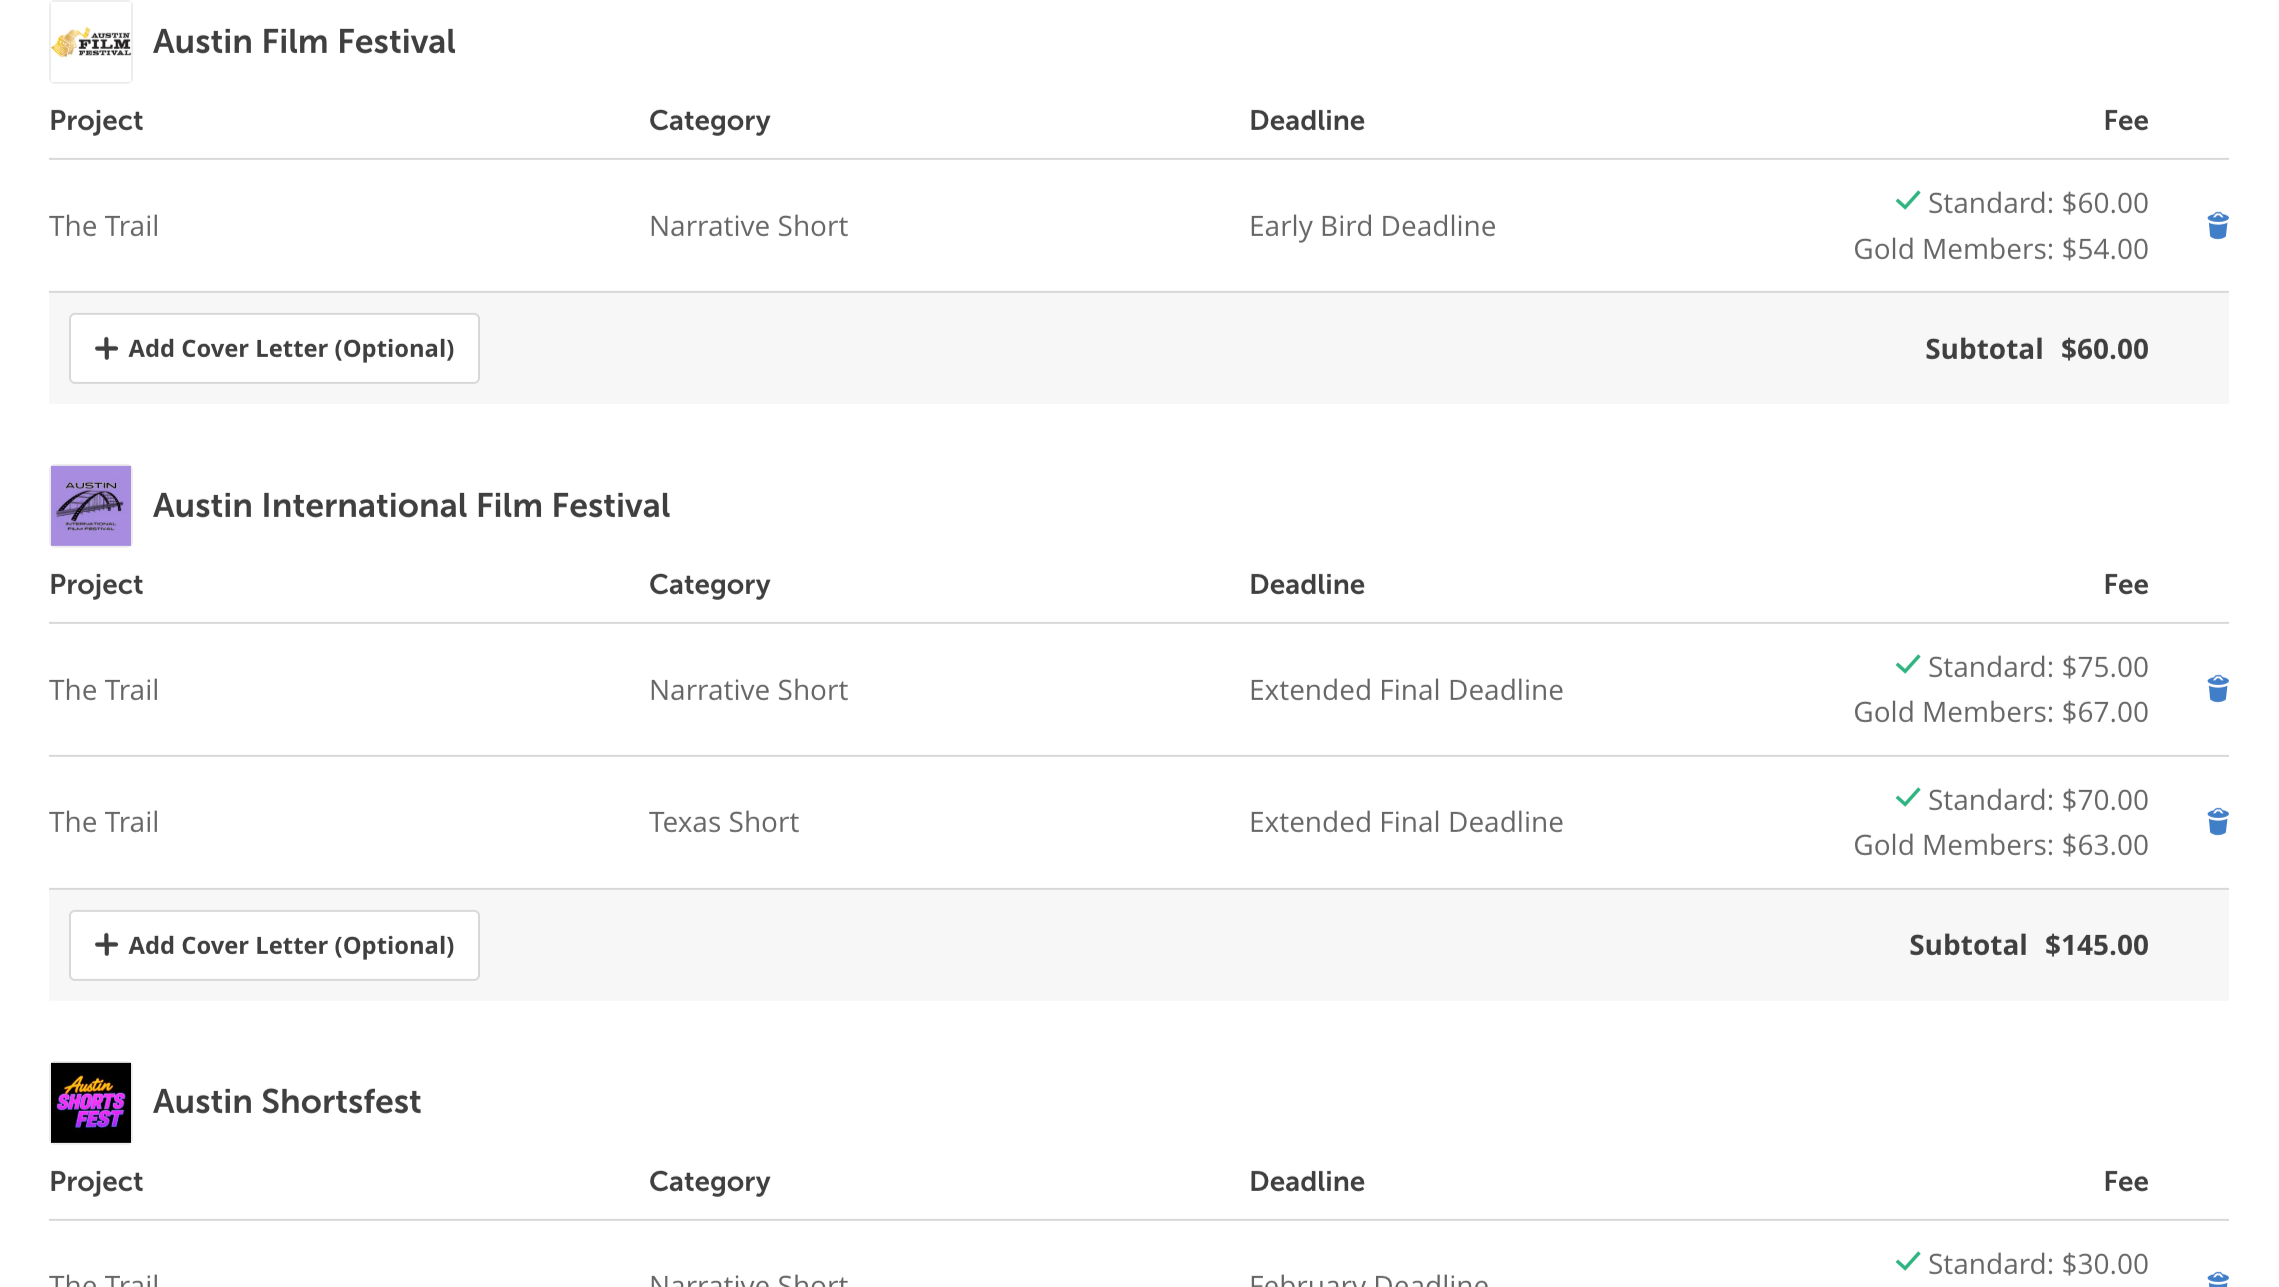Open Austin Shortsfest logo image
Viewport: 2279px width, 1287px height.
pyautogui.click(x=91, y=1102)
